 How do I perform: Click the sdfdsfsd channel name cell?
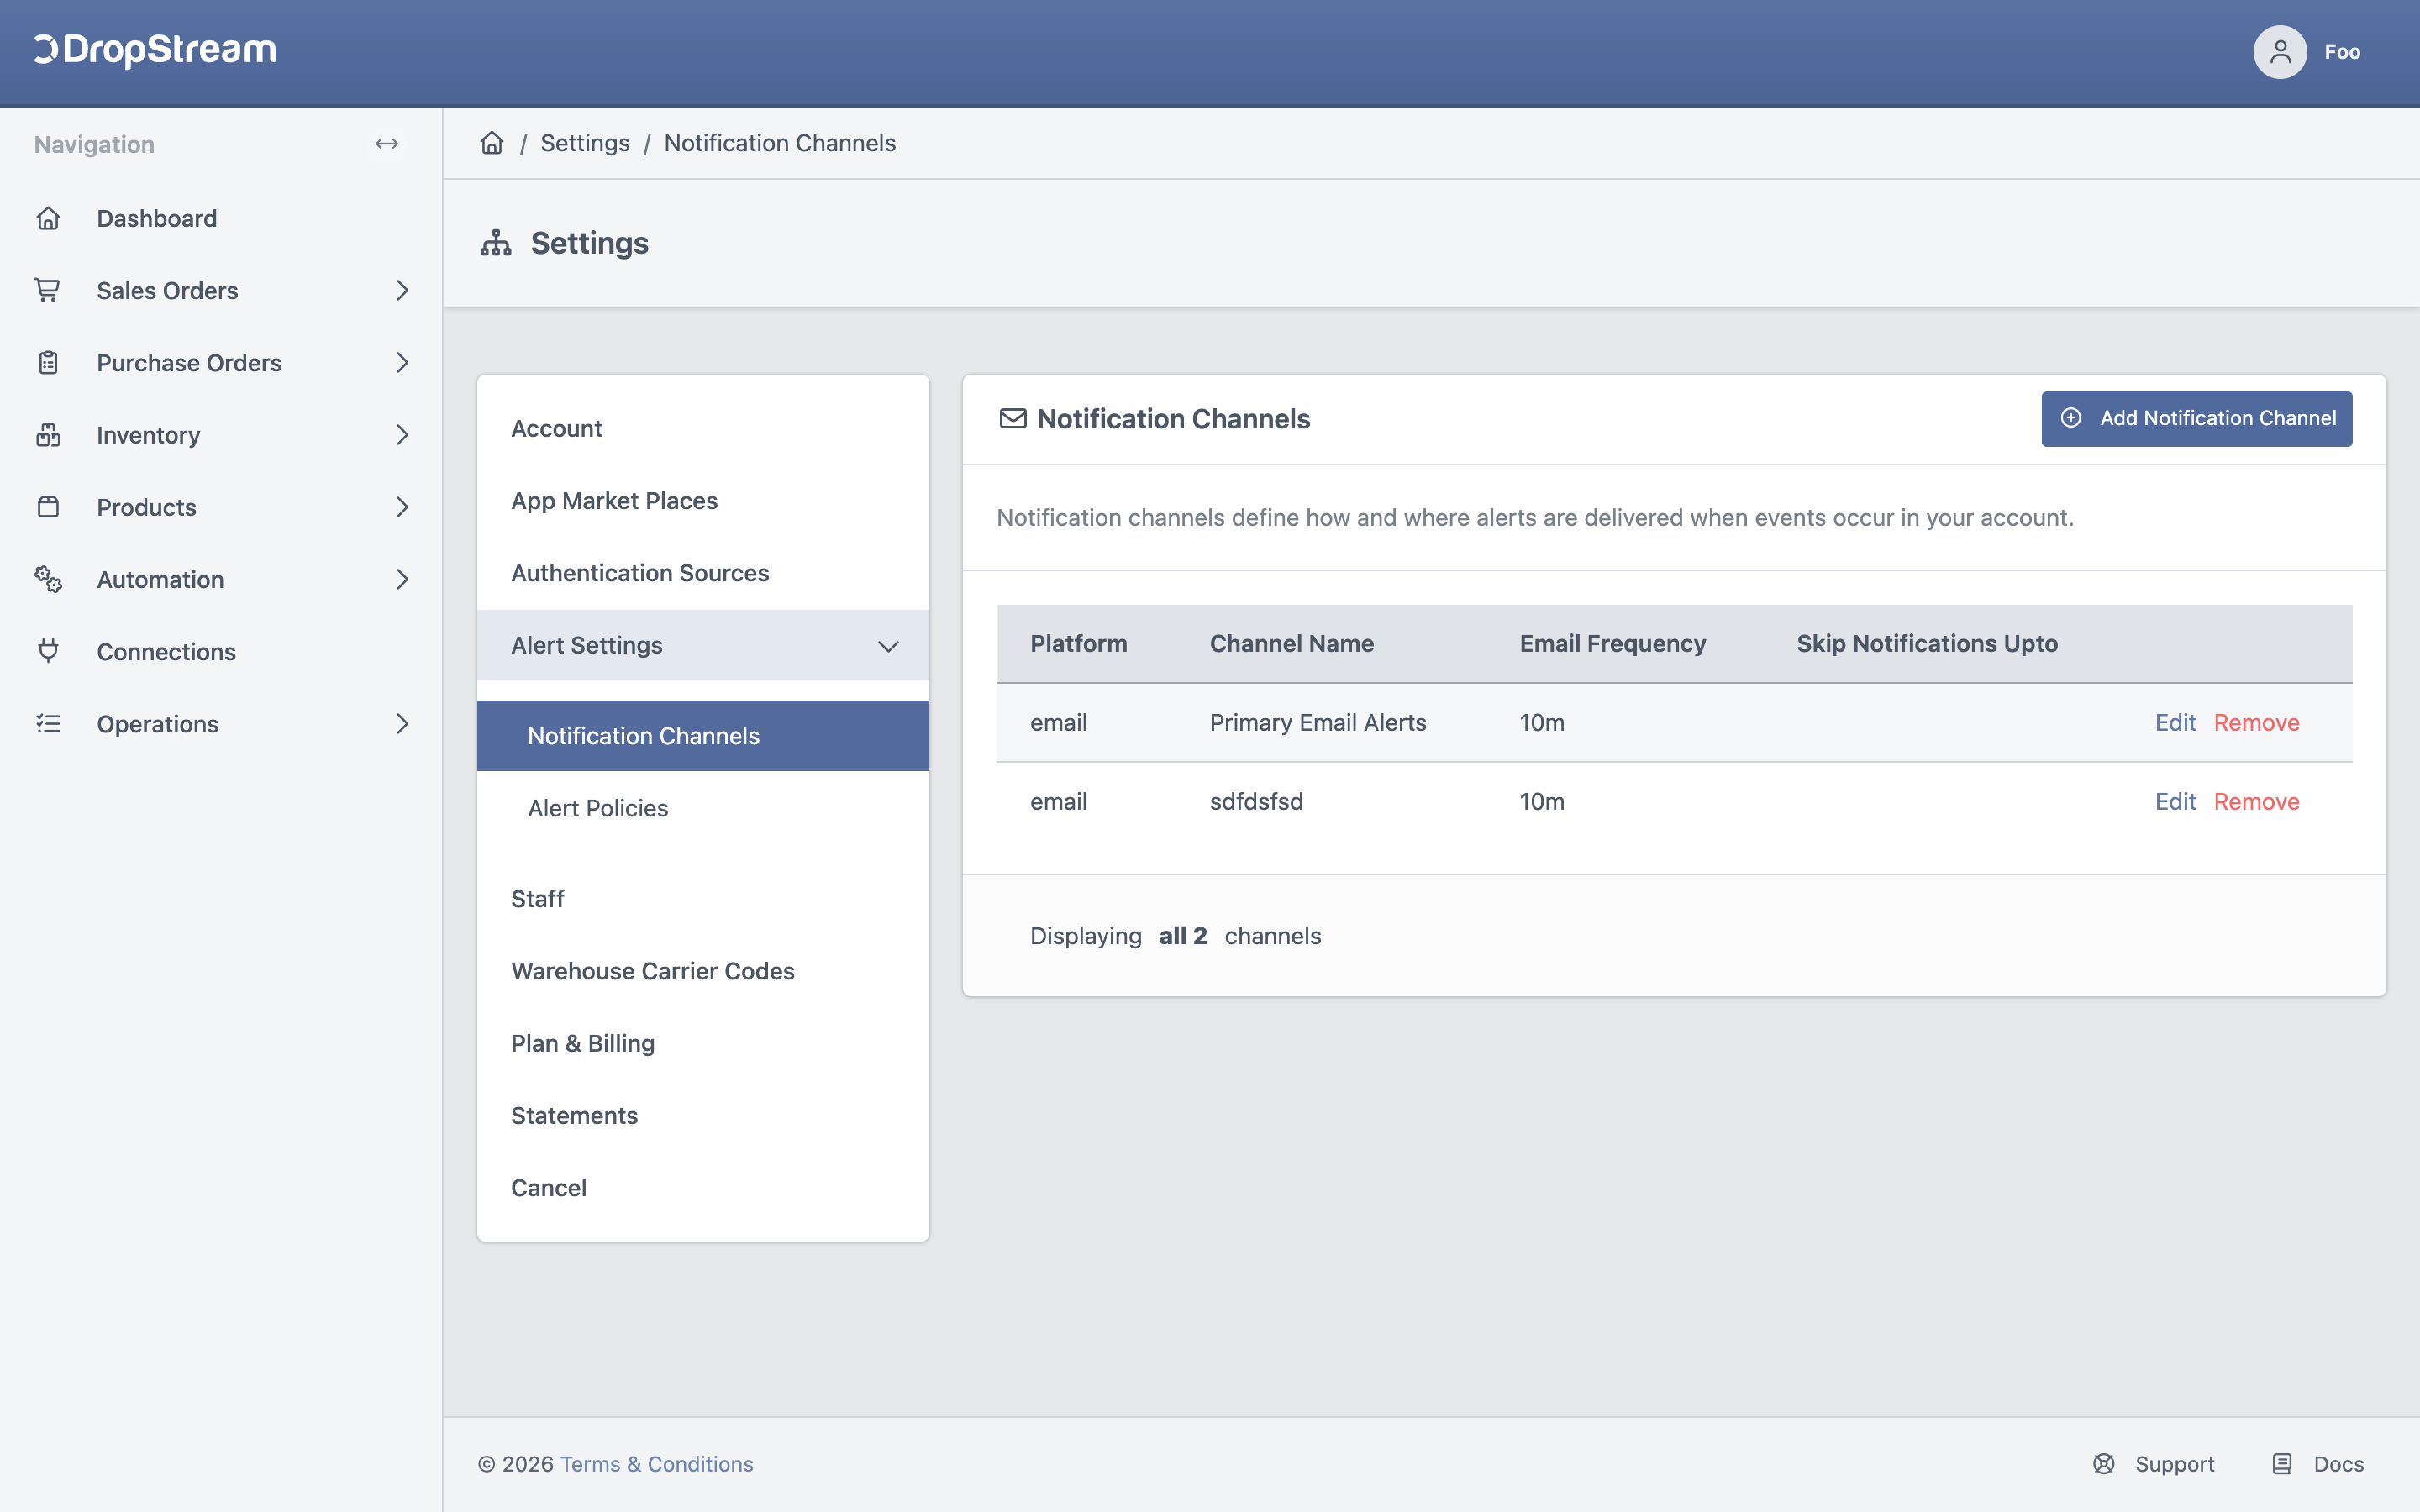1256,801
